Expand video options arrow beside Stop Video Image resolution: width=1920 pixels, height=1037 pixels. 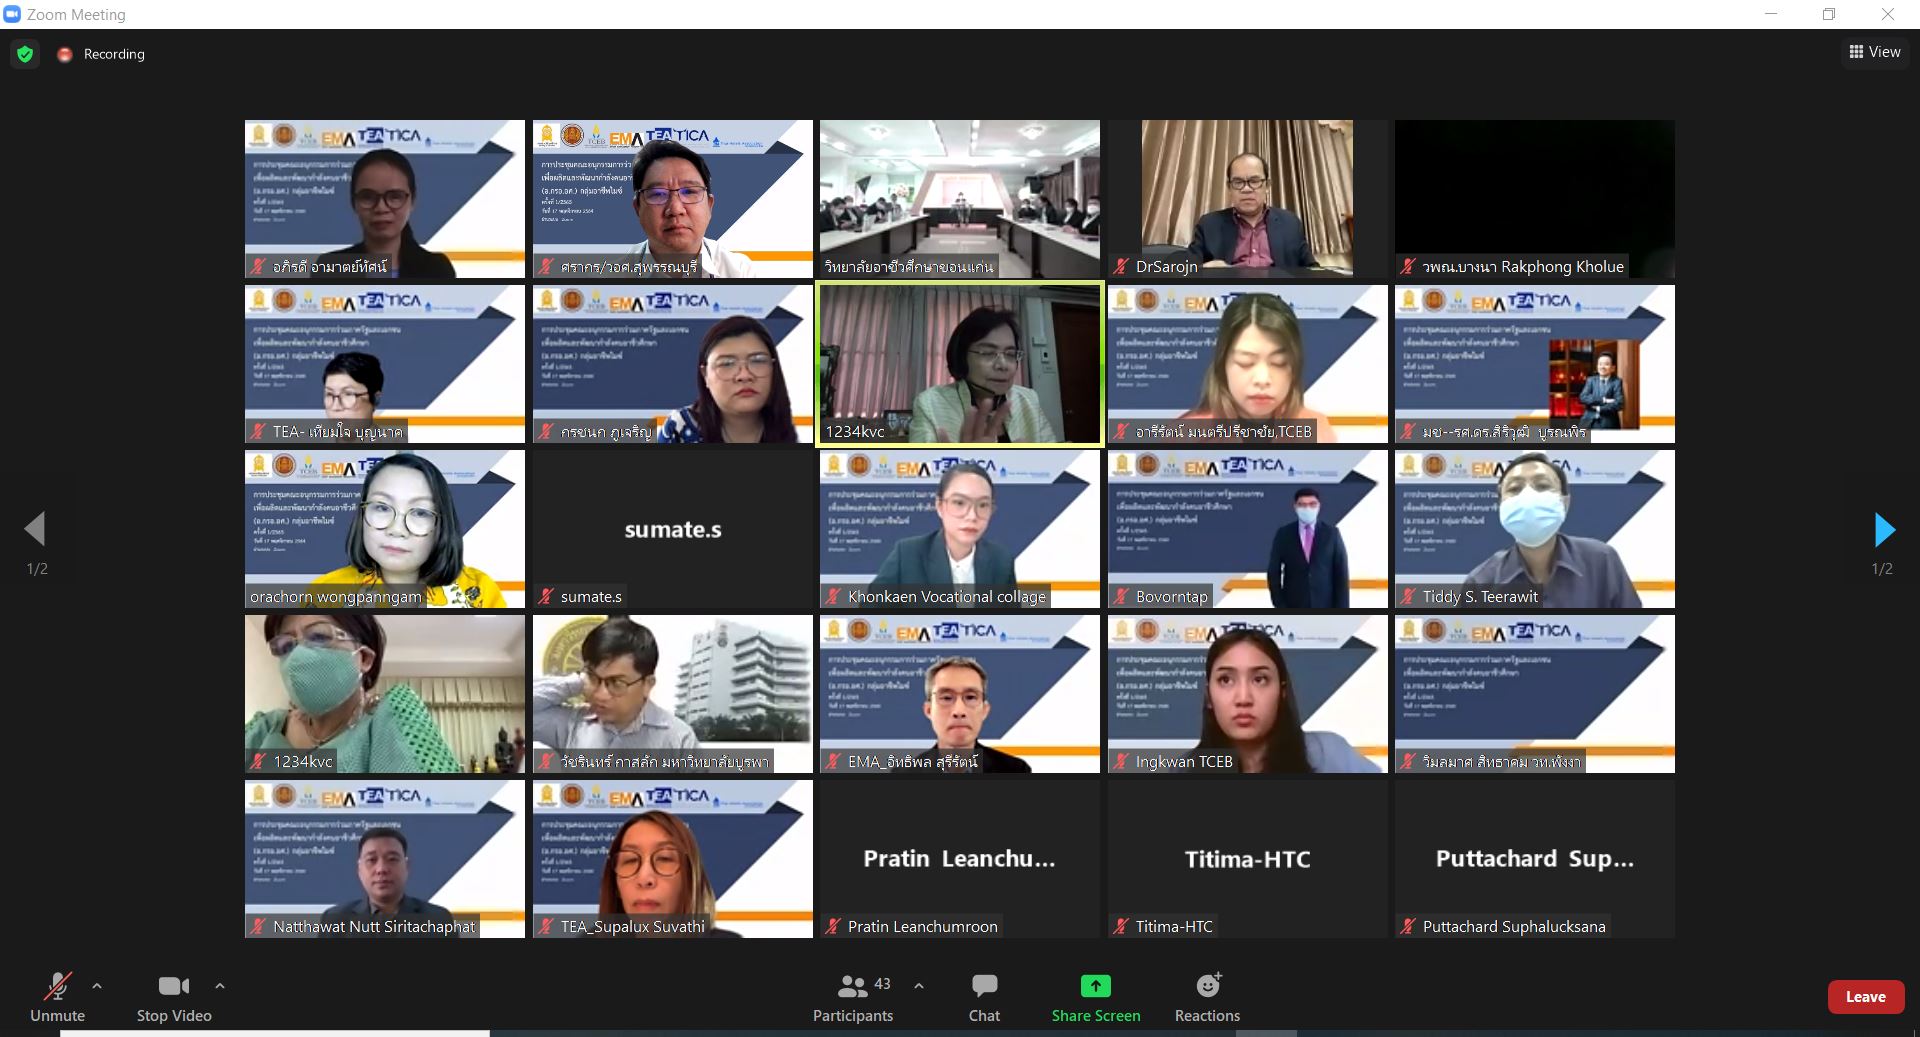220,986
